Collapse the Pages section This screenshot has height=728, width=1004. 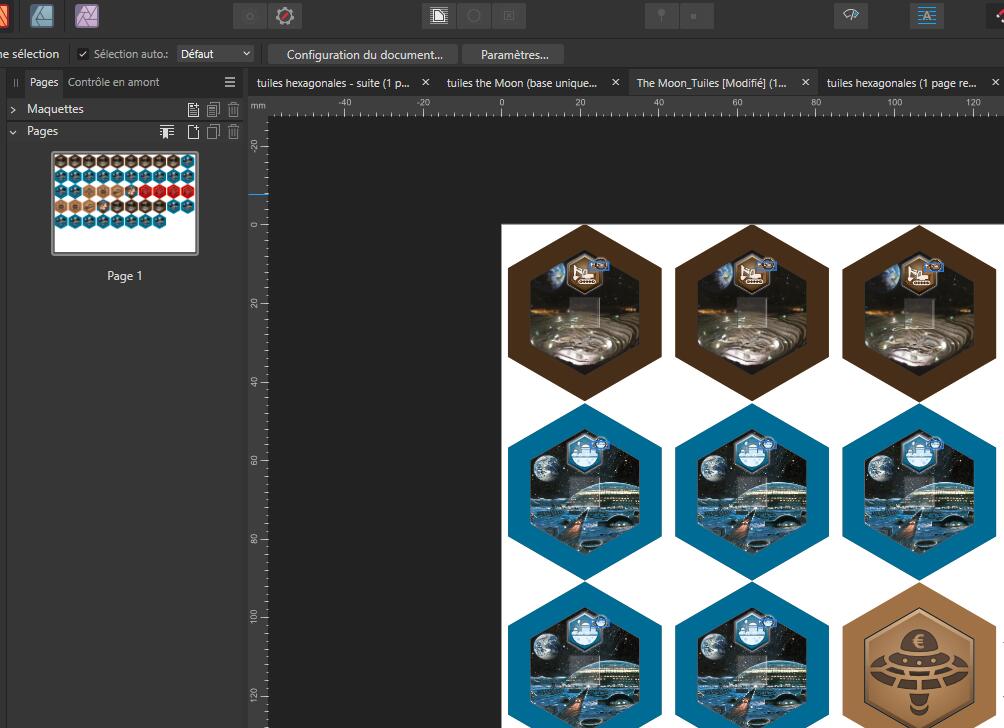13,132
